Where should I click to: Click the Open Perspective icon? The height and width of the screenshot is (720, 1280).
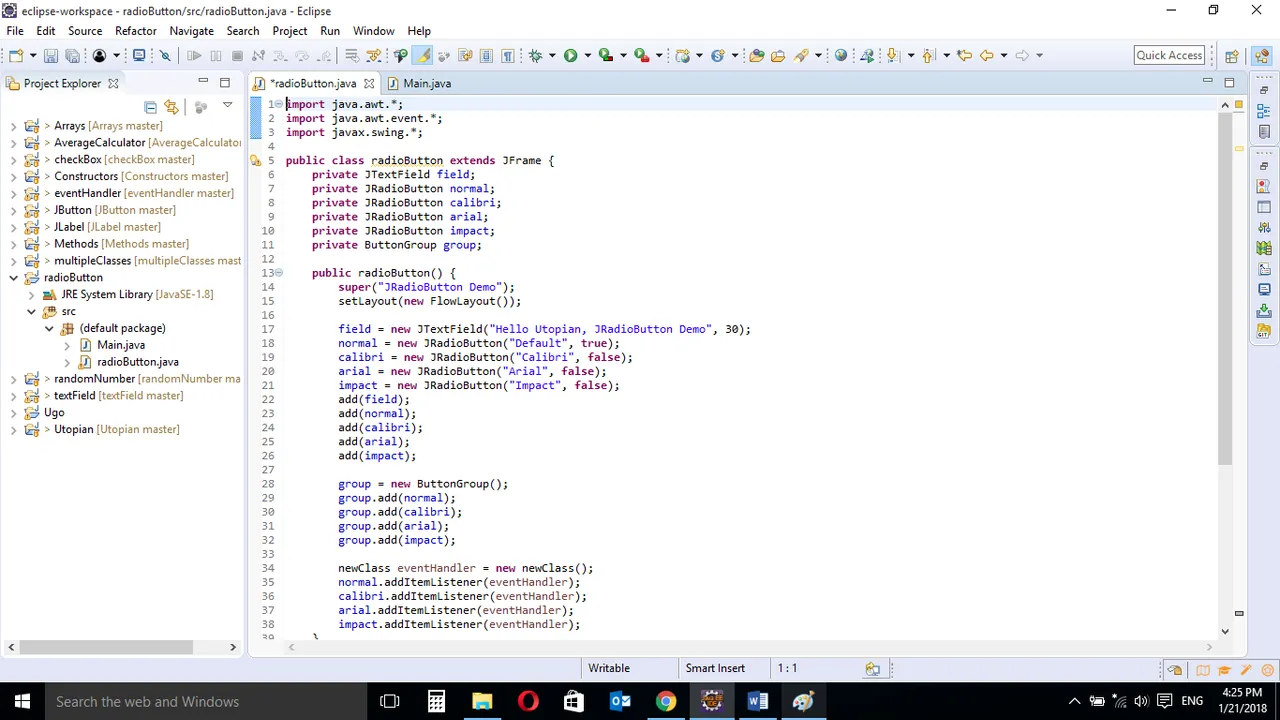click(x=1232, y=56)
